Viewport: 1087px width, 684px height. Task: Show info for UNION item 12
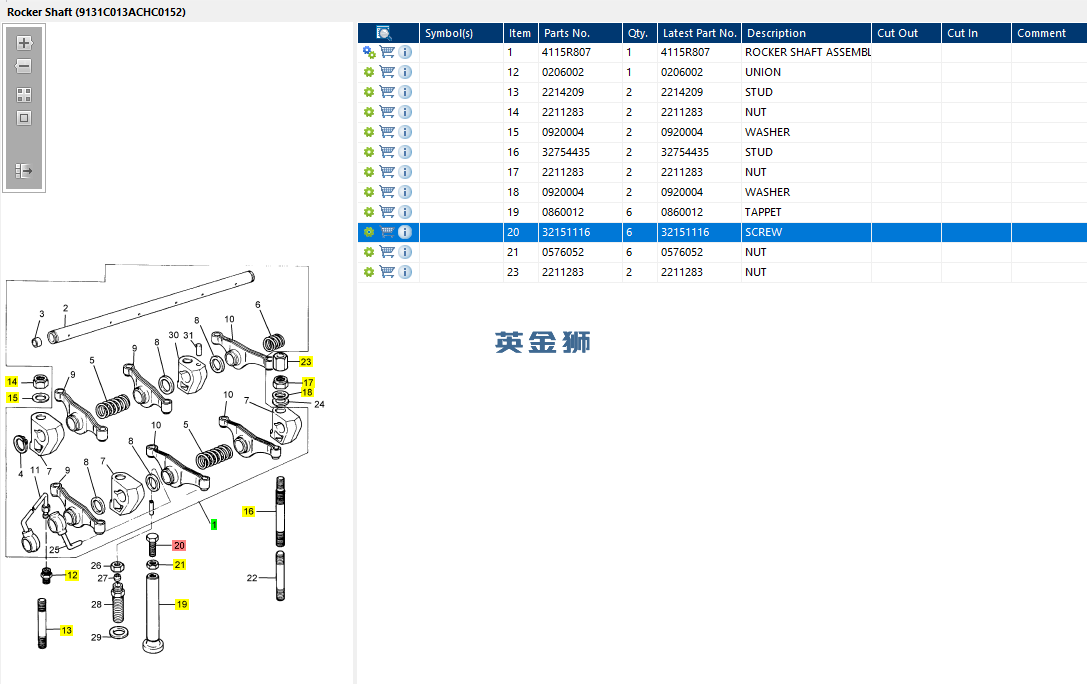pos(406,72)
